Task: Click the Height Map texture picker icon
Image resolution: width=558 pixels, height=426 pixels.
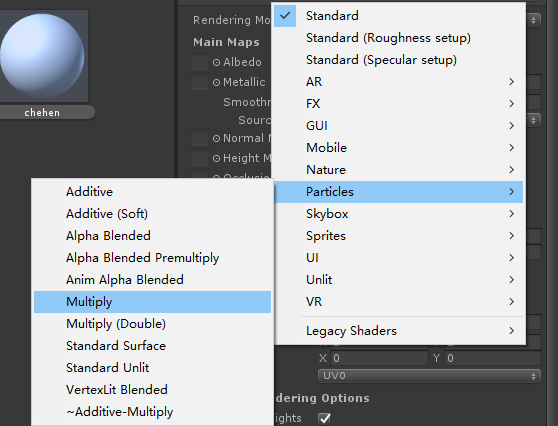Action: [216, 158]
